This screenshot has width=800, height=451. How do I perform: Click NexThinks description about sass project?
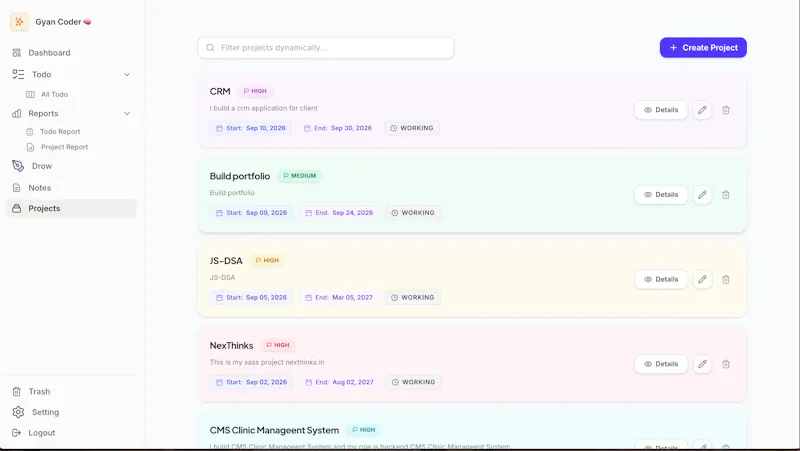(267, 362)
